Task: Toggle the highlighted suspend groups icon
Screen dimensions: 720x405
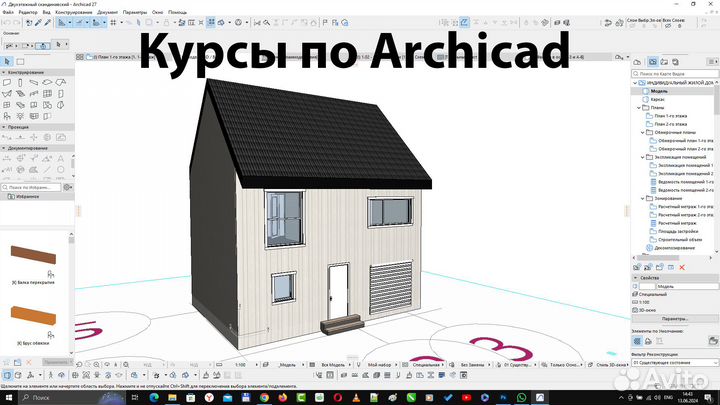Action: click(211, 22)
